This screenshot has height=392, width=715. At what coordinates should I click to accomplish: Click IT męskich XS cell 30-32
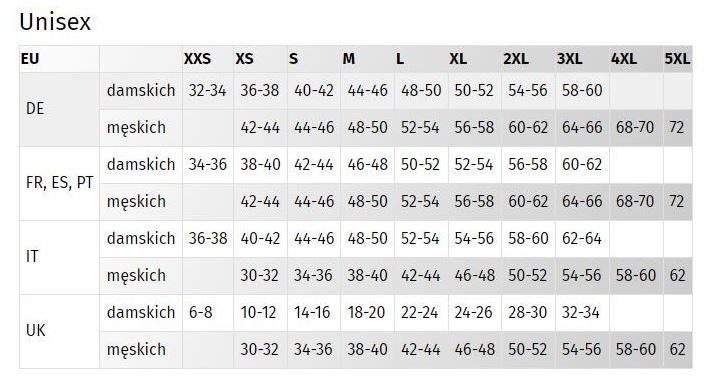tap(259, 275)
